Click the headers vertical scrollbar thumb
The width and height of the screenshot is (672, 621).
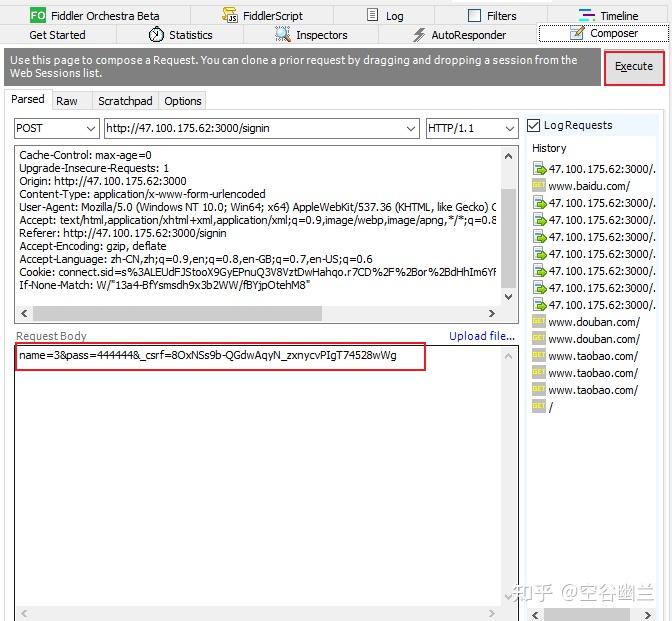[x=508, y=238]
